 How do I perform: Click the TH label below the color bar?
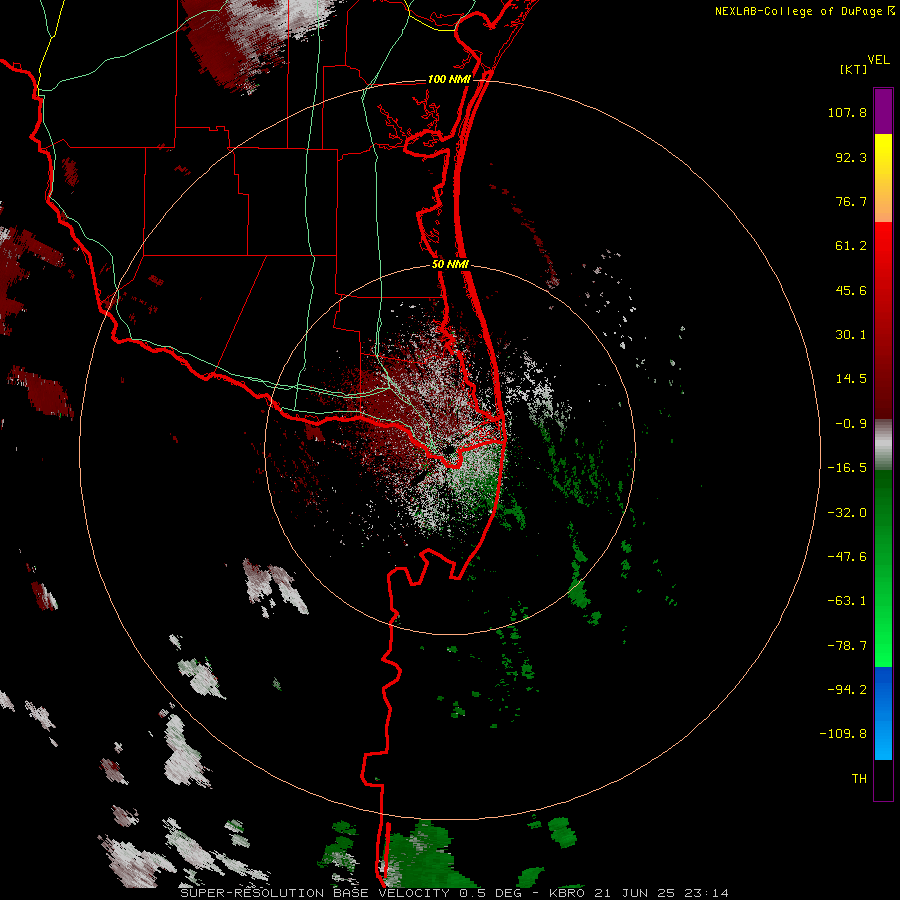(x=859, y=779)
